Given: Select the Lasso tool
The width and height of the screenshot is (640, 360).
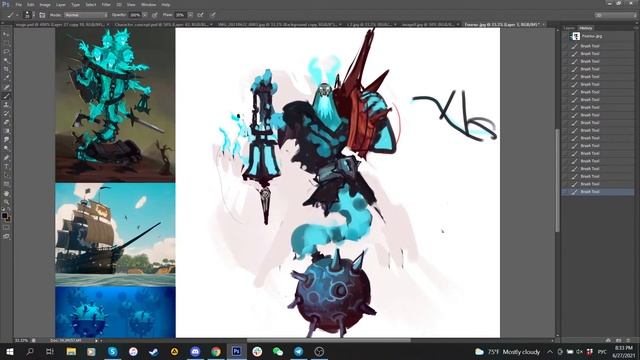Looking at the screenshot, I should tap(6, 52).
